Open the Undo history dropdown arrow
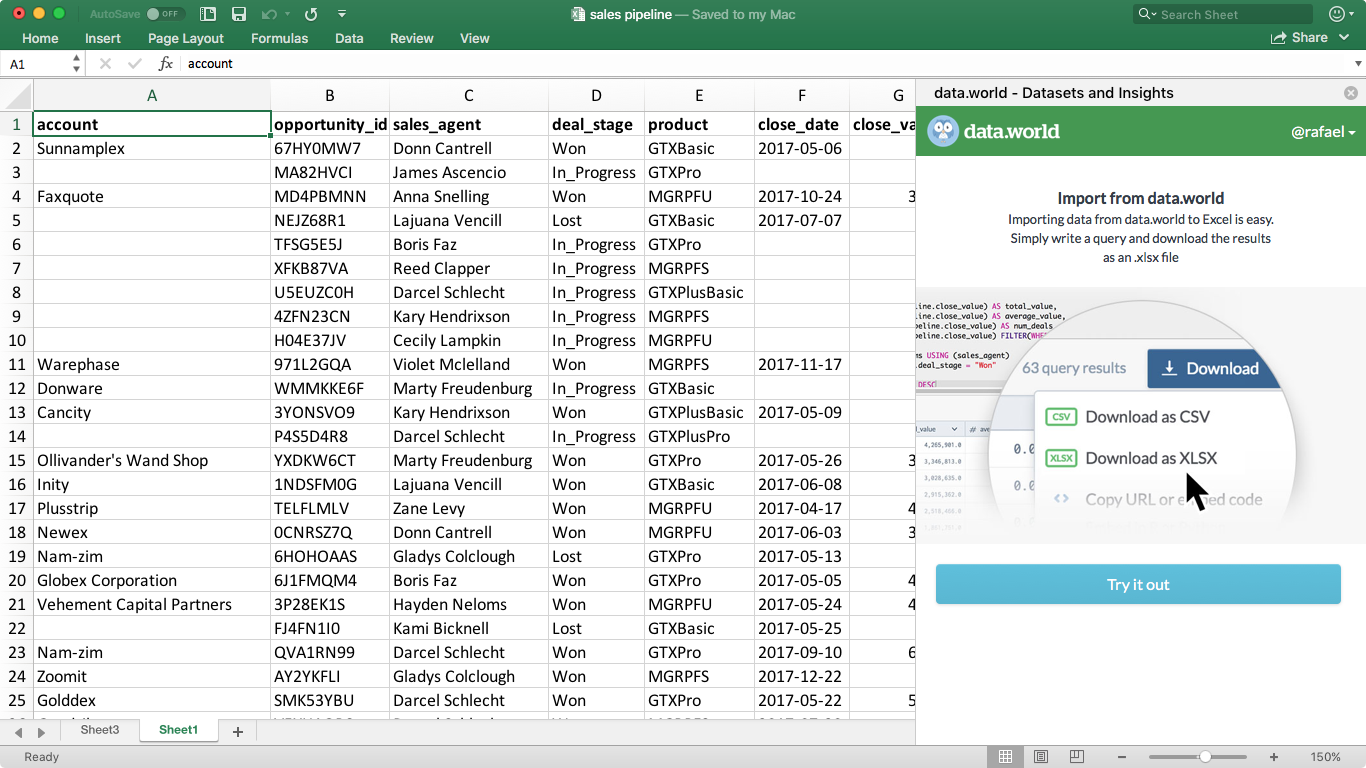The height and width of the screenshot is (768, 1366). pyautogui.click(x=287, y=14)
